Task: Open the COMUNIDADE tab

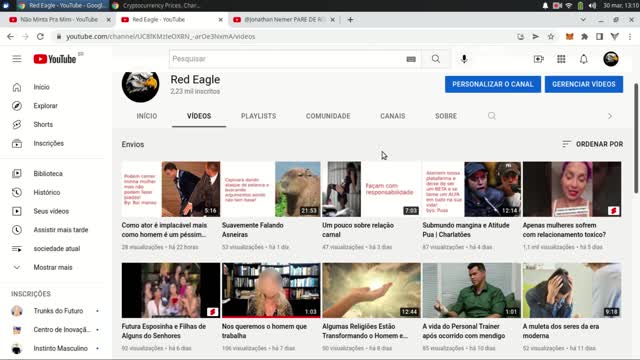Action: (328, 116)
